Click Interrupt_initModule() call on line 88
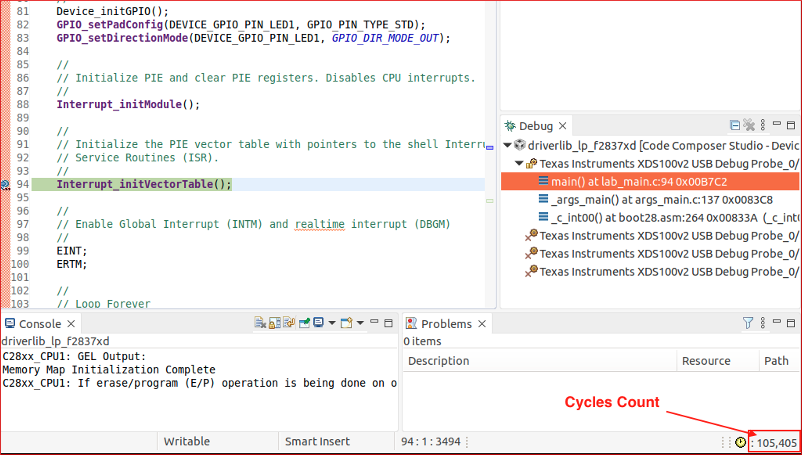 (128, 104)
